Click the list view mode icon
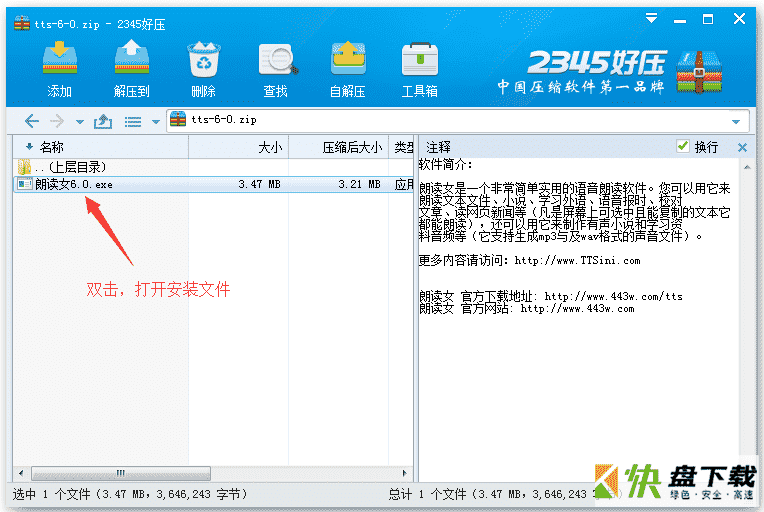This screenshot has height=512, width=764. click(133, 121)
